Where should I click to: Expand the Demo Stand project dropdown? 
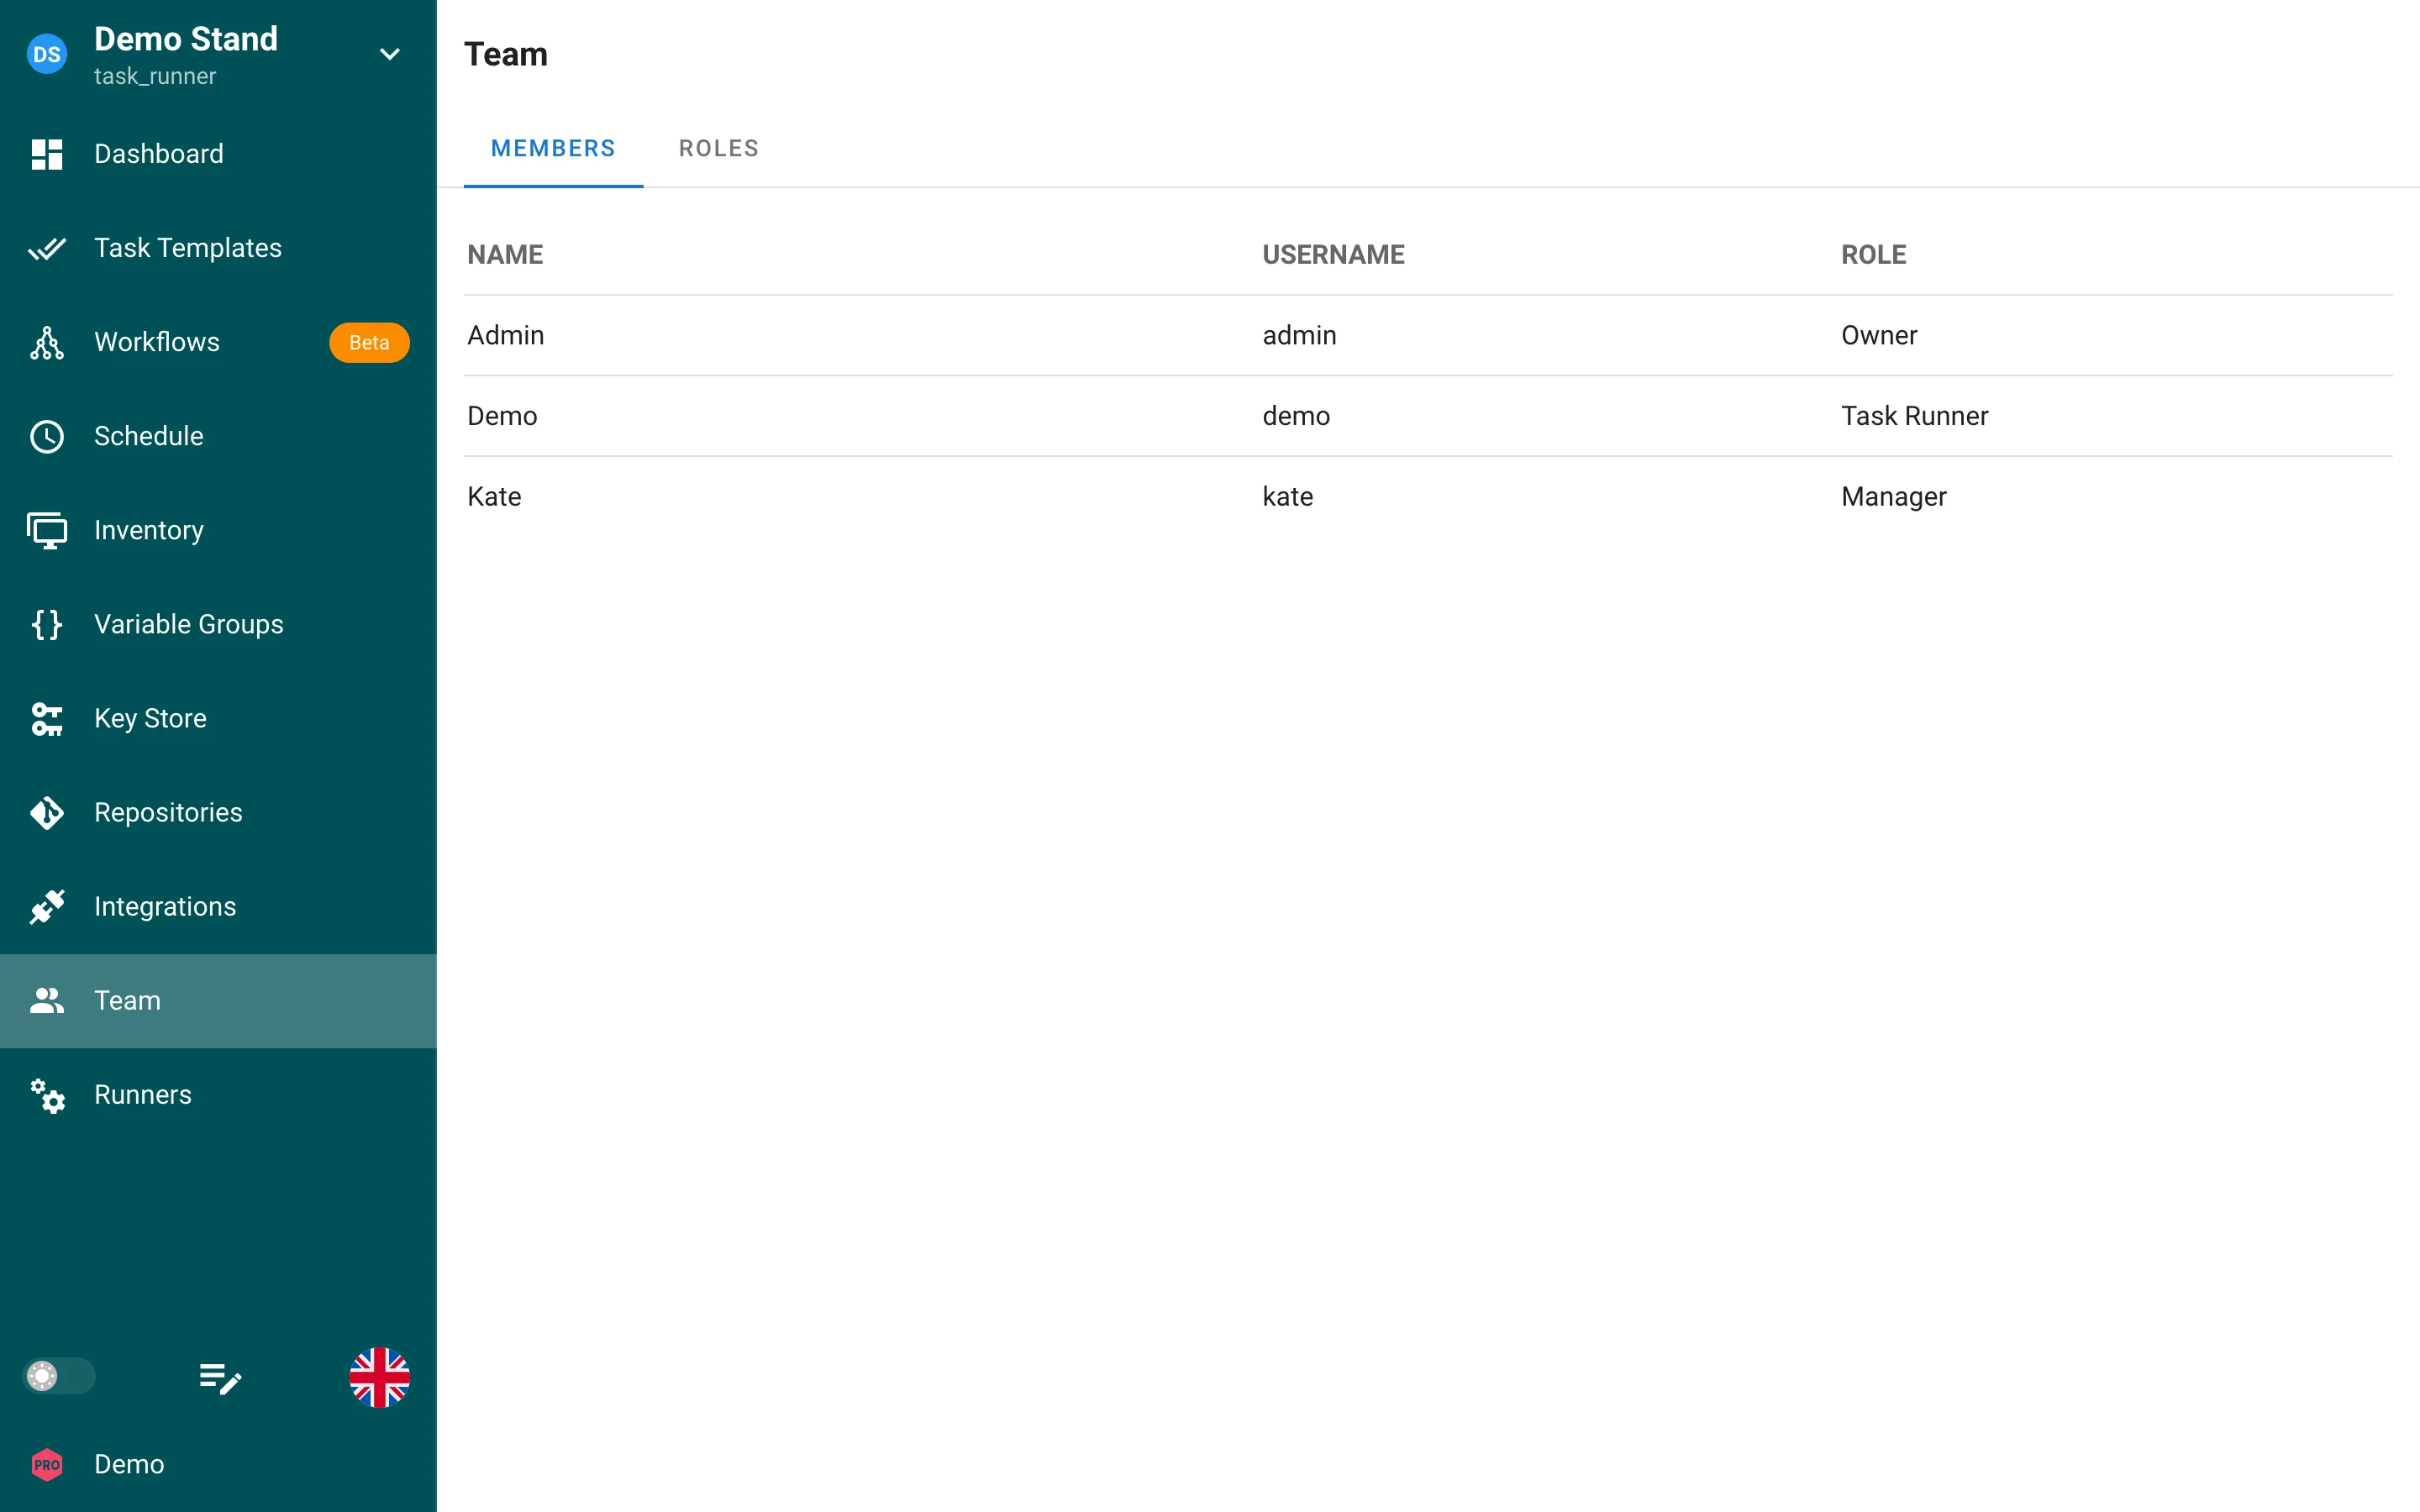click(390, 54)
